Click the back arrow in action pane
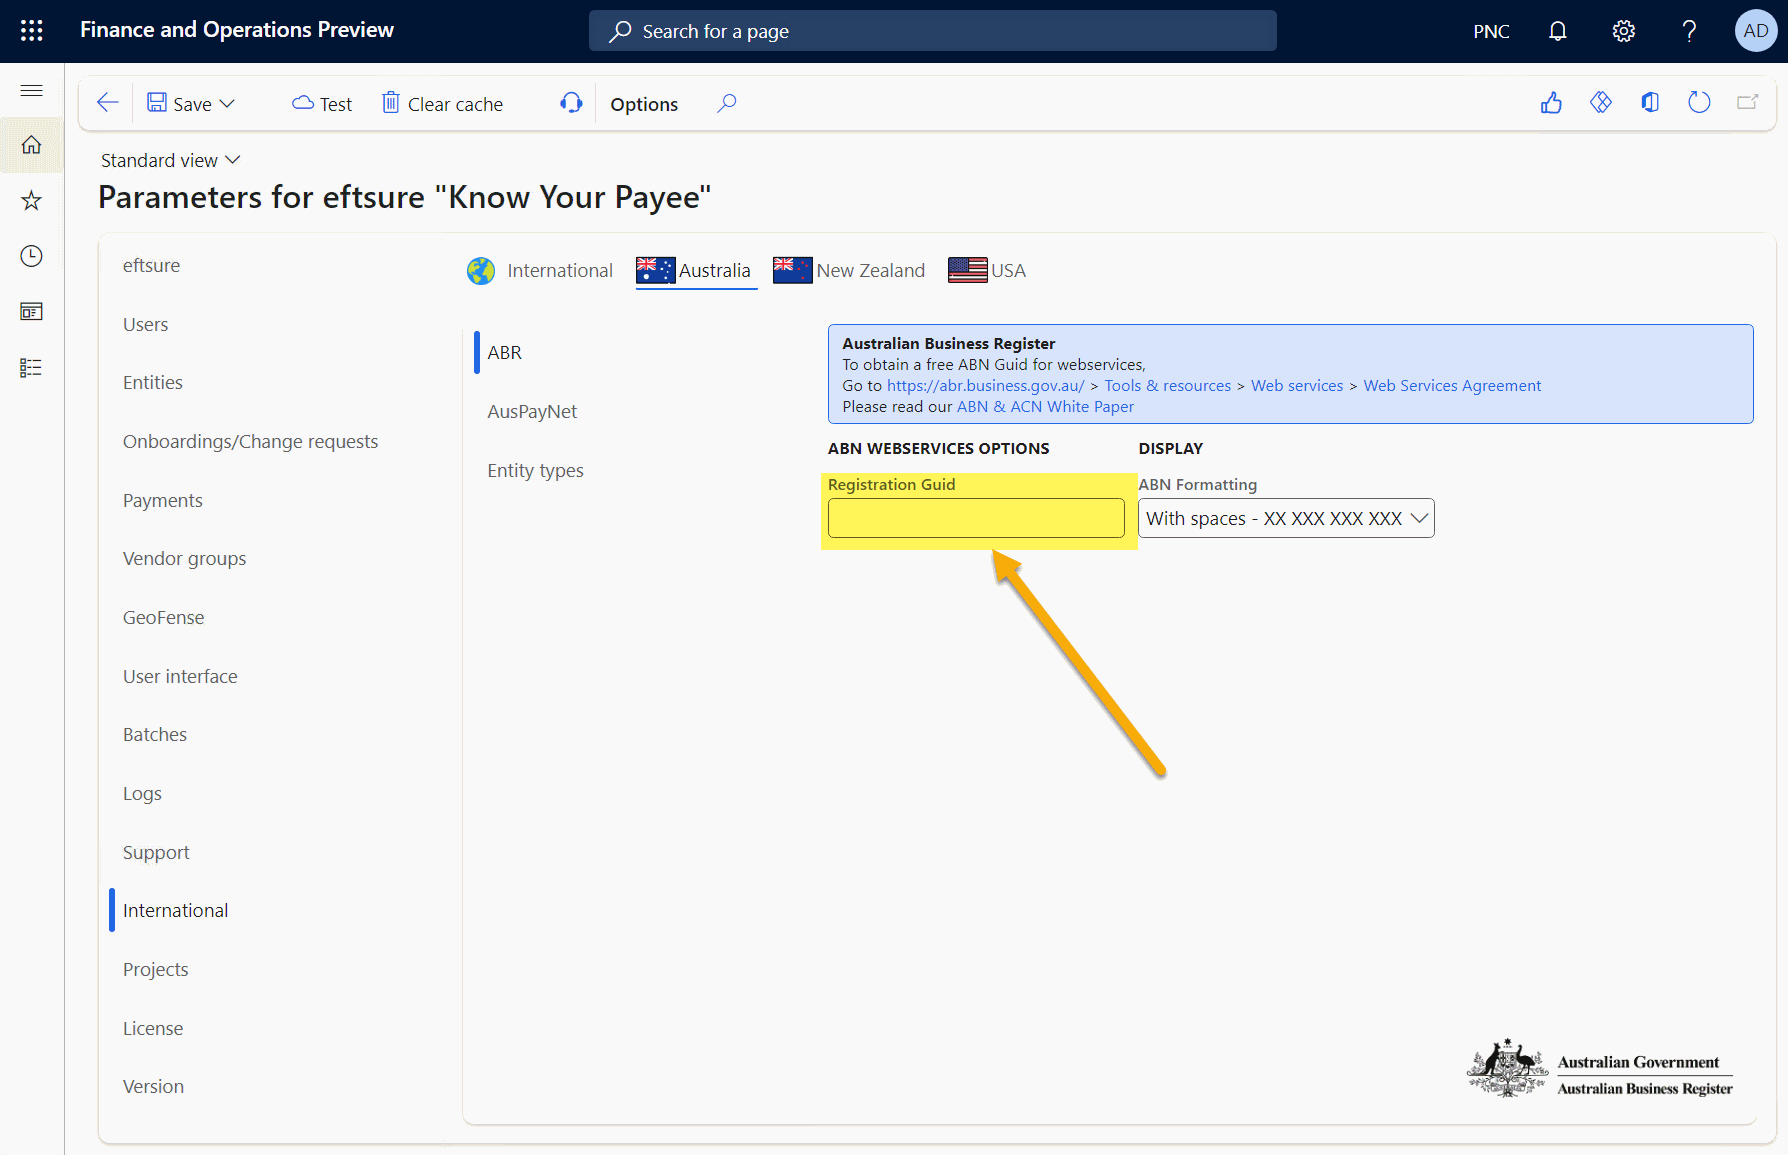 pyautogui.click(x=107, y=103)
